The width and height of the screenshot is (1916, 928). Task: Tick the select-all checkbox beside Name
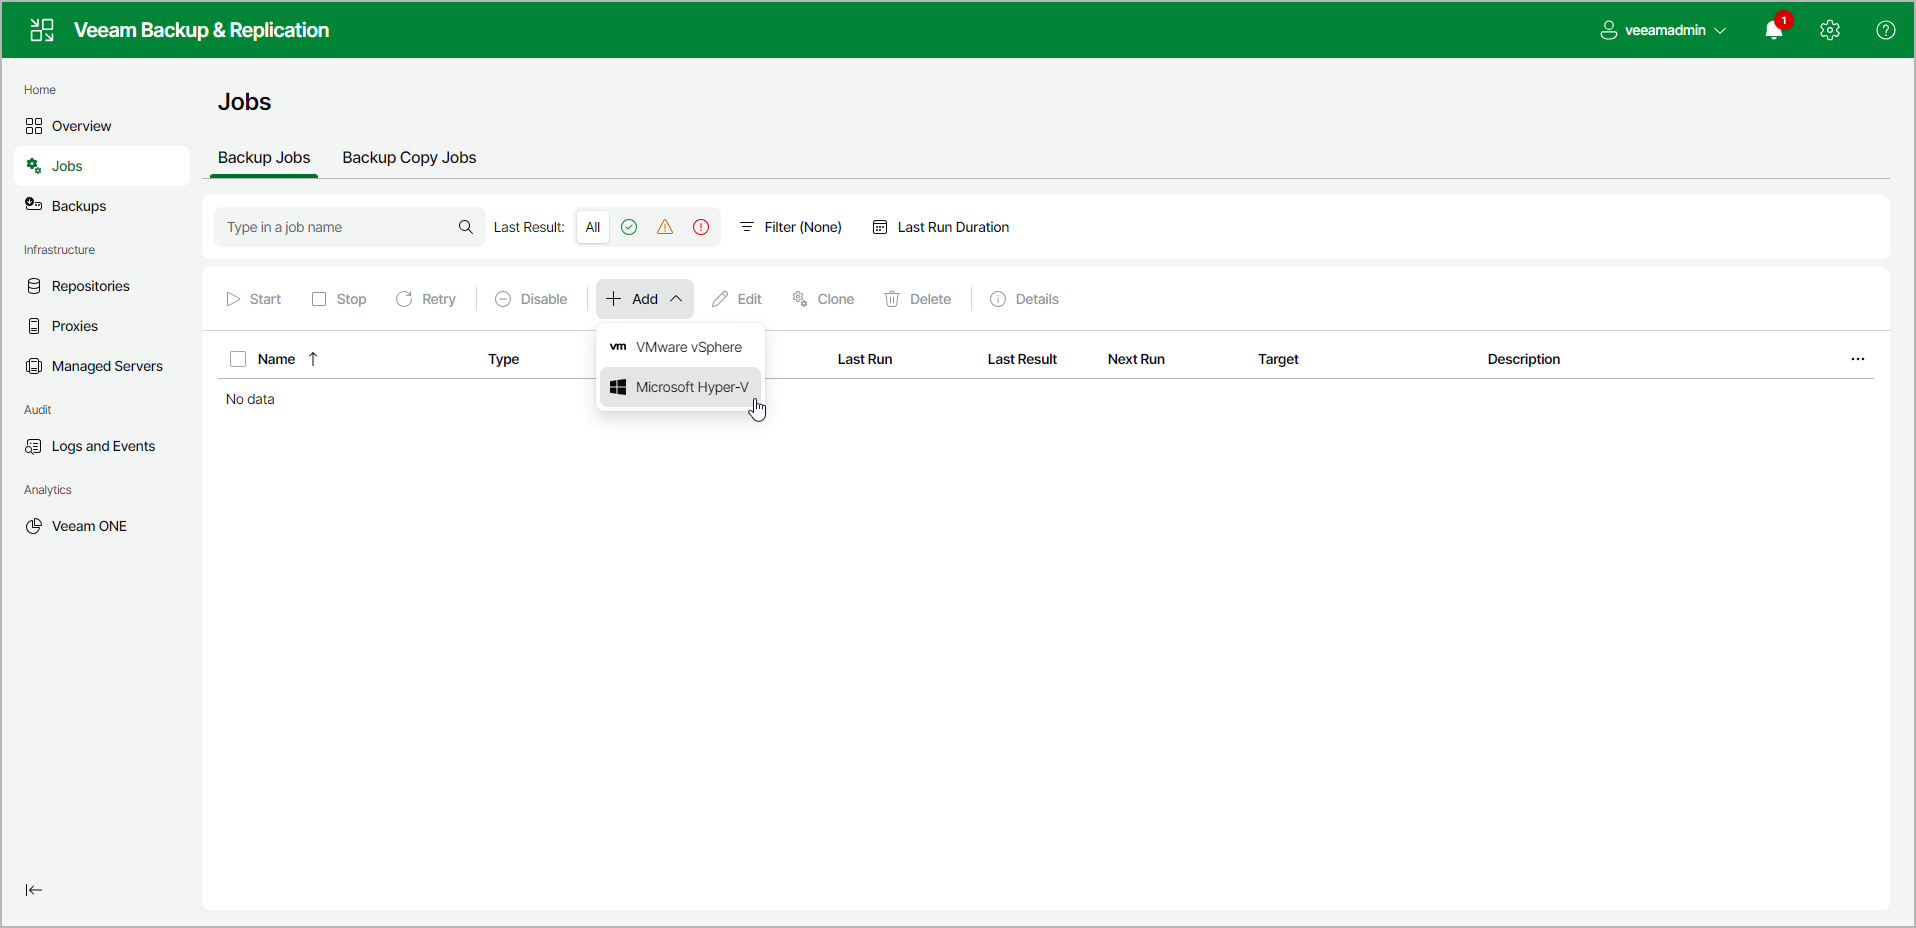click(238, 359)
